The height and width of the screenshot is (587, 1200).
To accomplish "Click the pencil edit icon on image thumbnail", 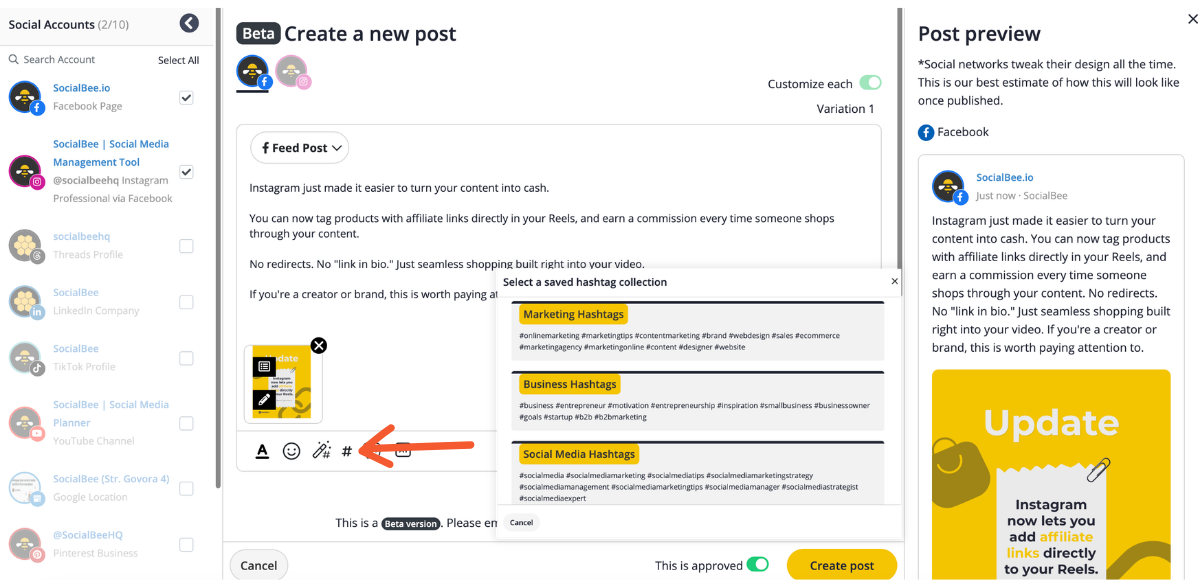I will (264, 399).
